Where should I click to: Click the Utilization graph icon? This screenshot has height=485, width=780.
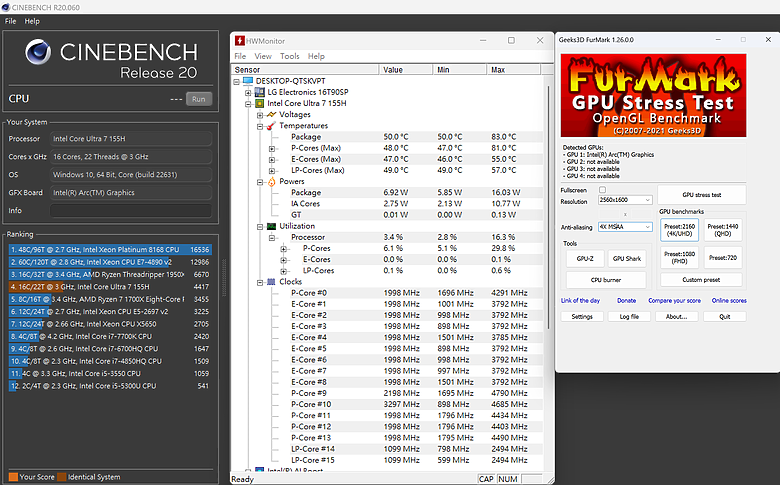(x=271, y=226)
